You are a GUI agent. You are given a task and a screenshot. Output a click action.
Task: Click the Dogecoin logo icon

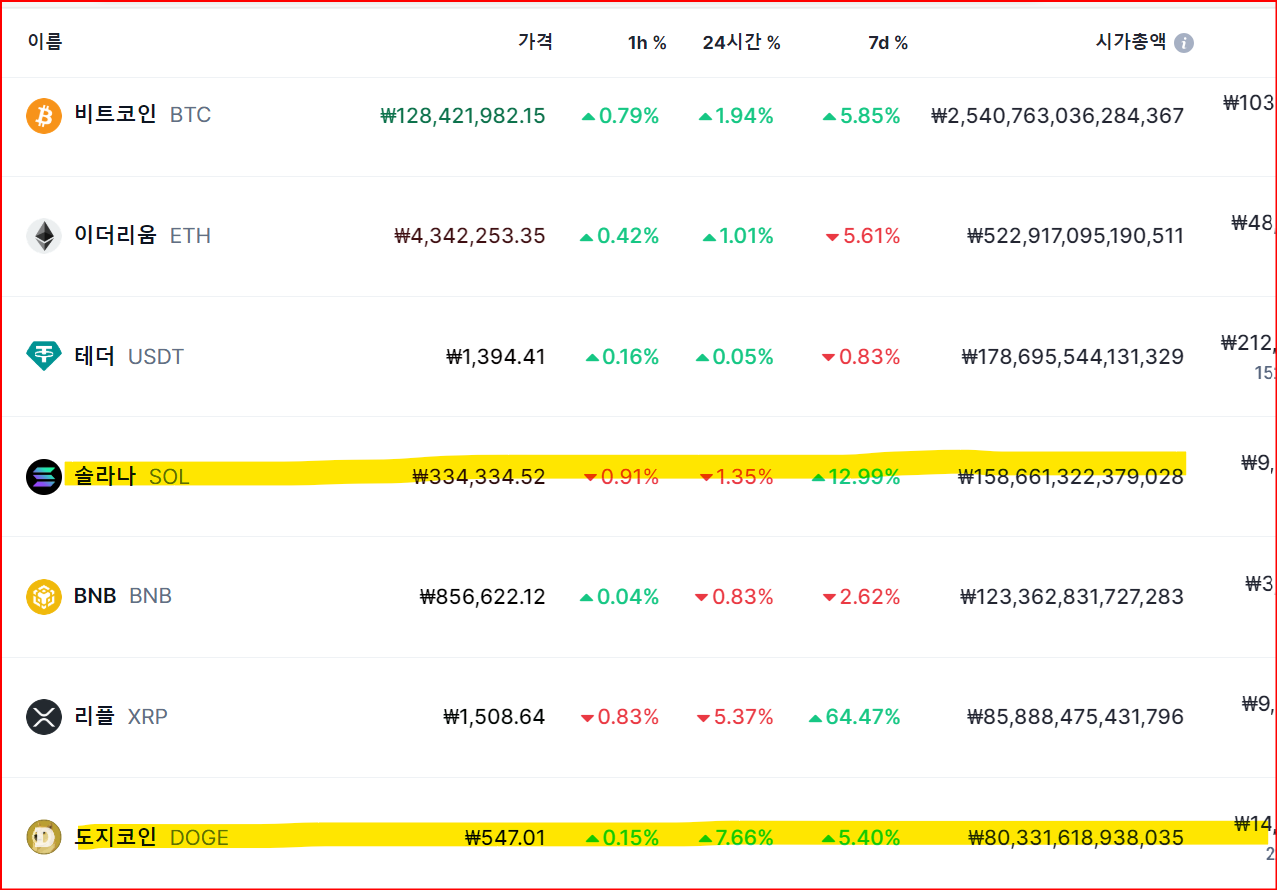click(x=44, y=837)
